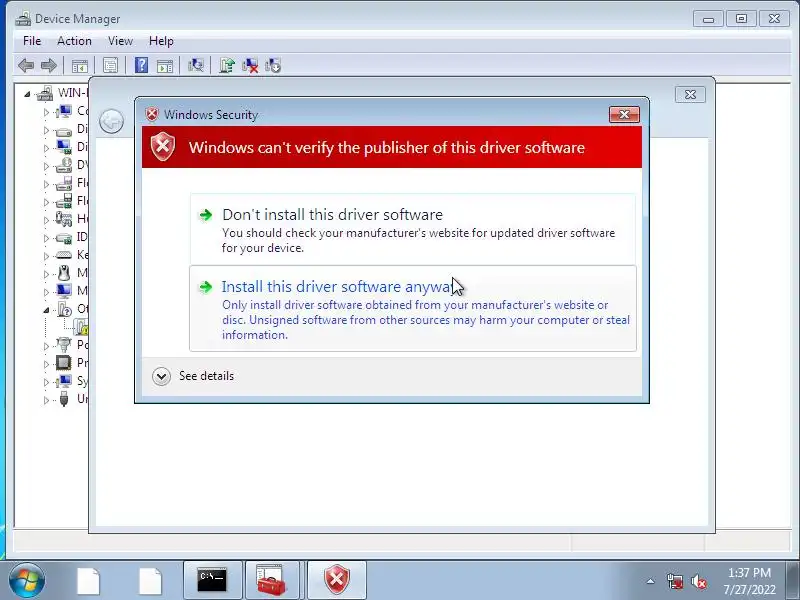Click the Forward arrow in Device Manager toolbar
Screen dimensions: 800x600
coord(48,65)
